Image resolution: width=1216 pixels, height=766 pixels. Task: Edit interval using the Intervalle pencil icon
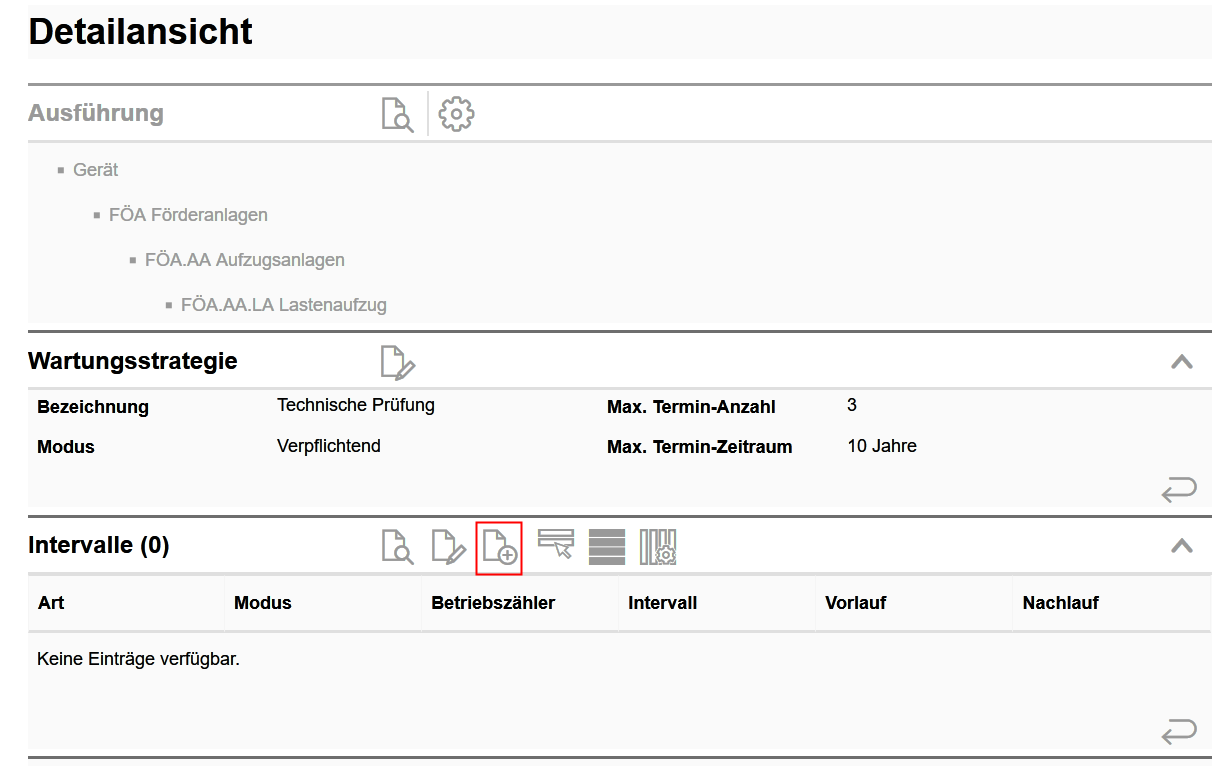[448, 547]
